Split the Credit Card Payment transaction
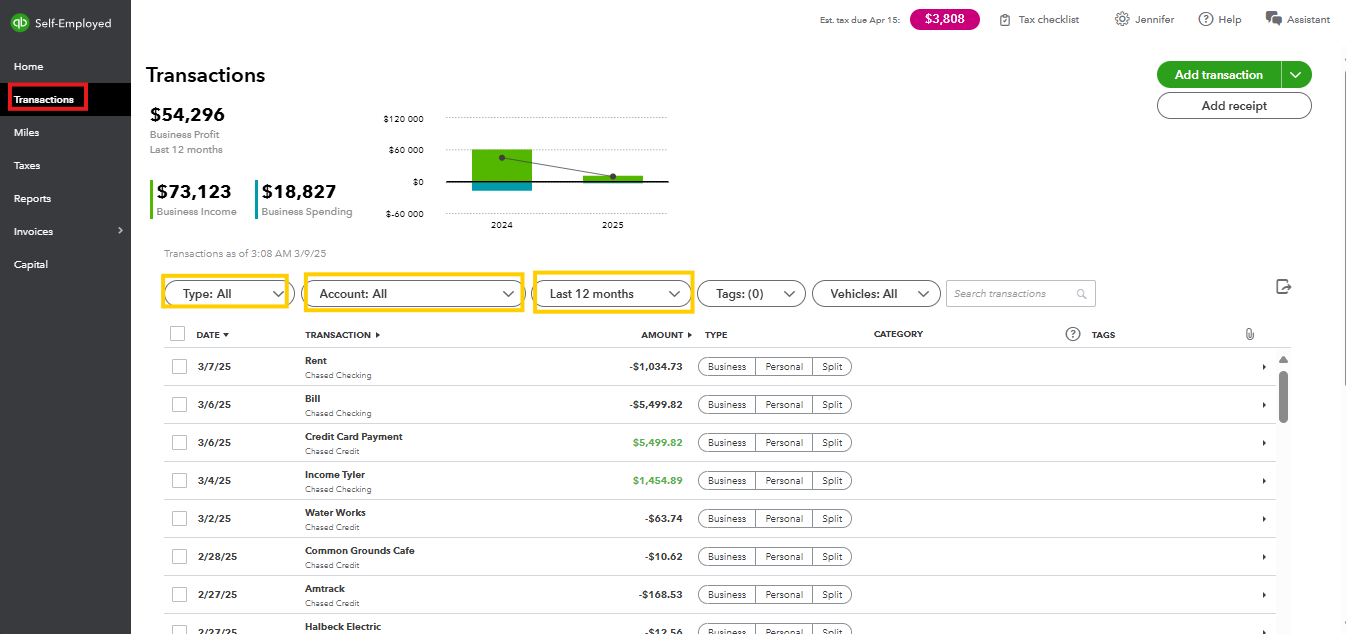This screenshot has width=1346, height=634. pos(832,443)
